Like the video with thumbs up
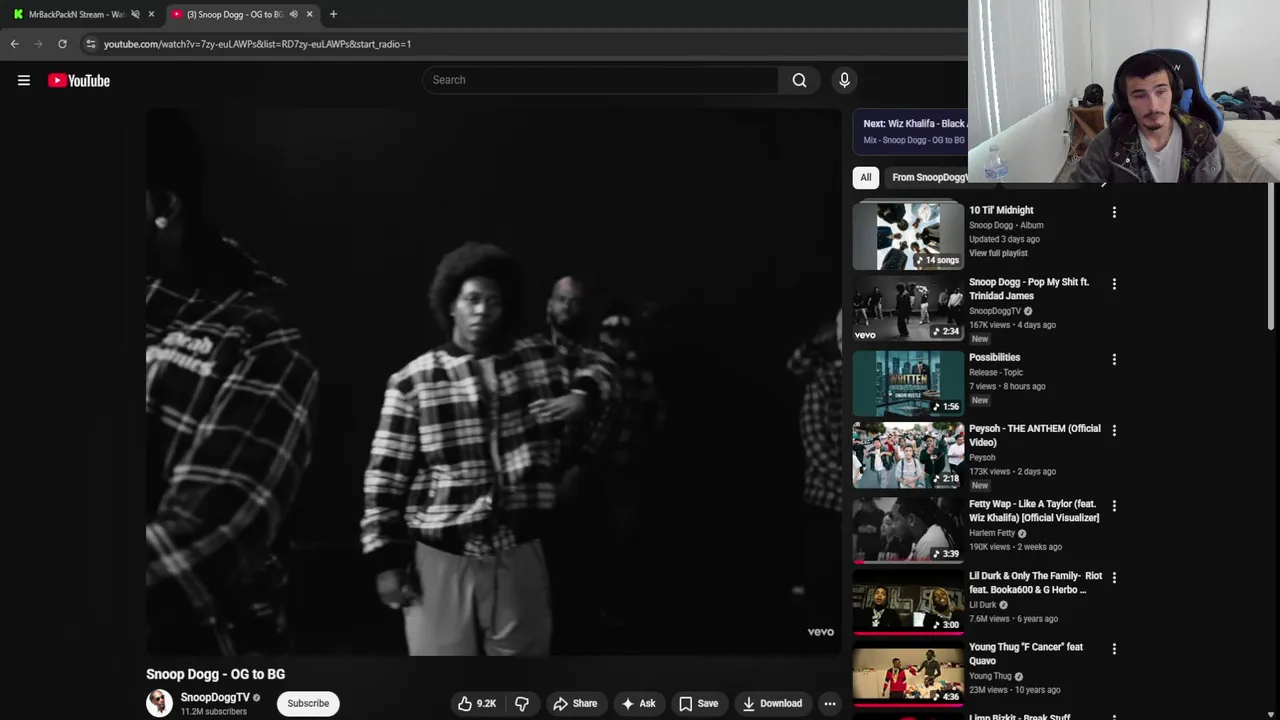This screenshot has width=1280, height=720. pos(477,703)
